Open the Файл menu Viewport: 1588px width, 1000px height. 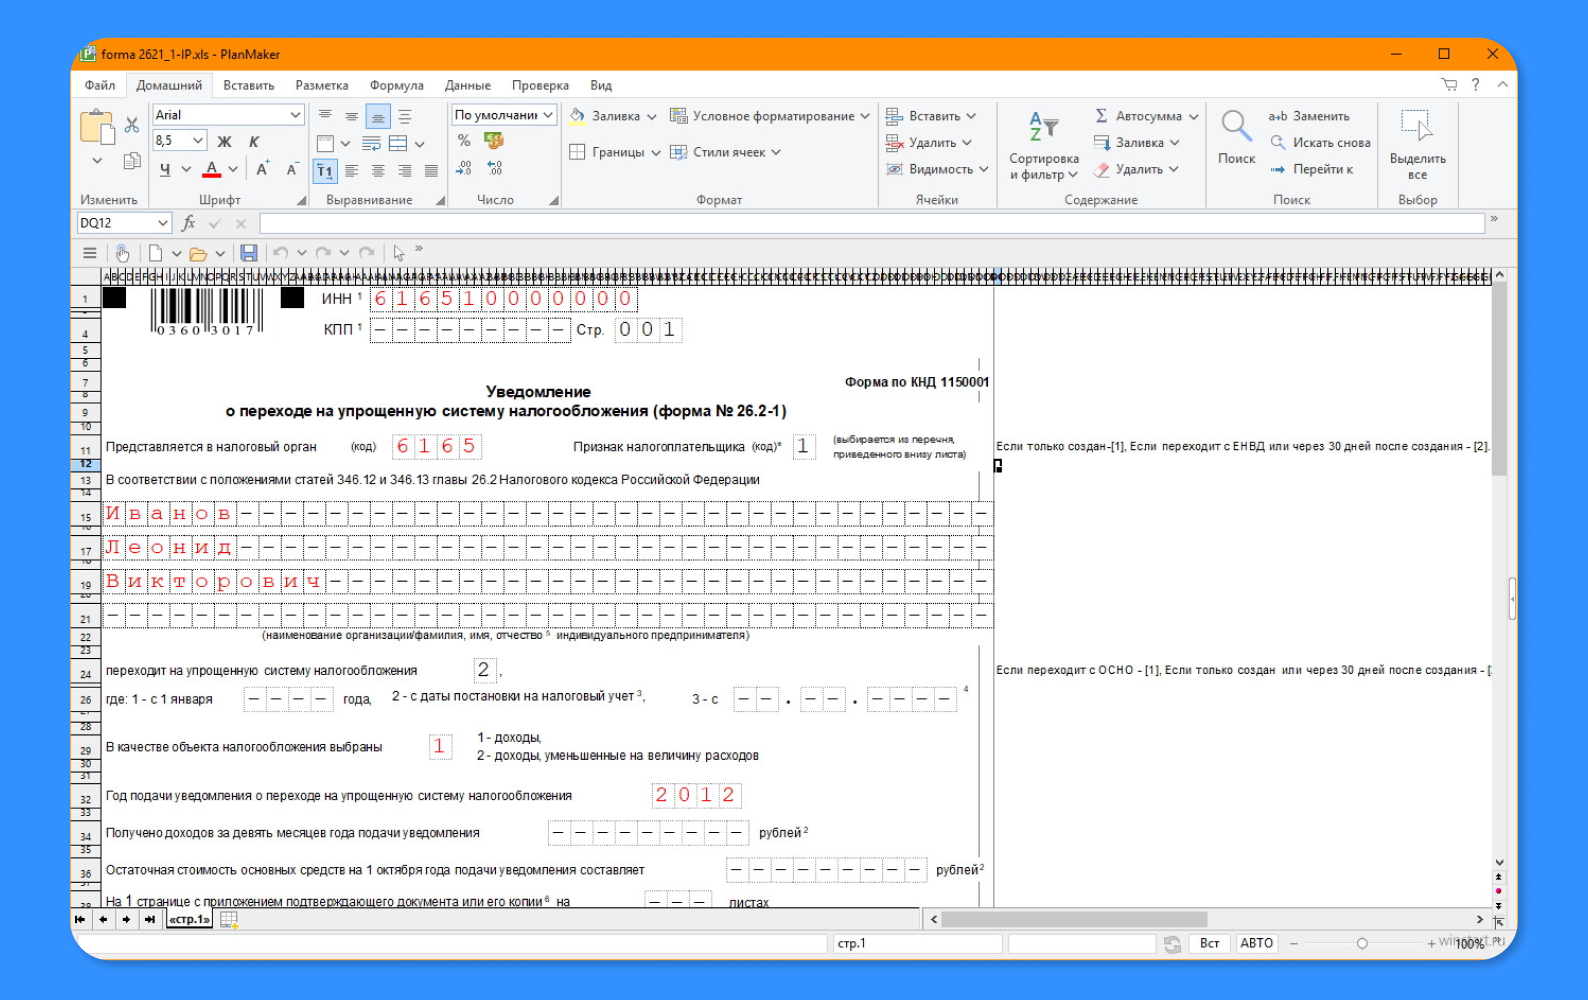[100, 85]
